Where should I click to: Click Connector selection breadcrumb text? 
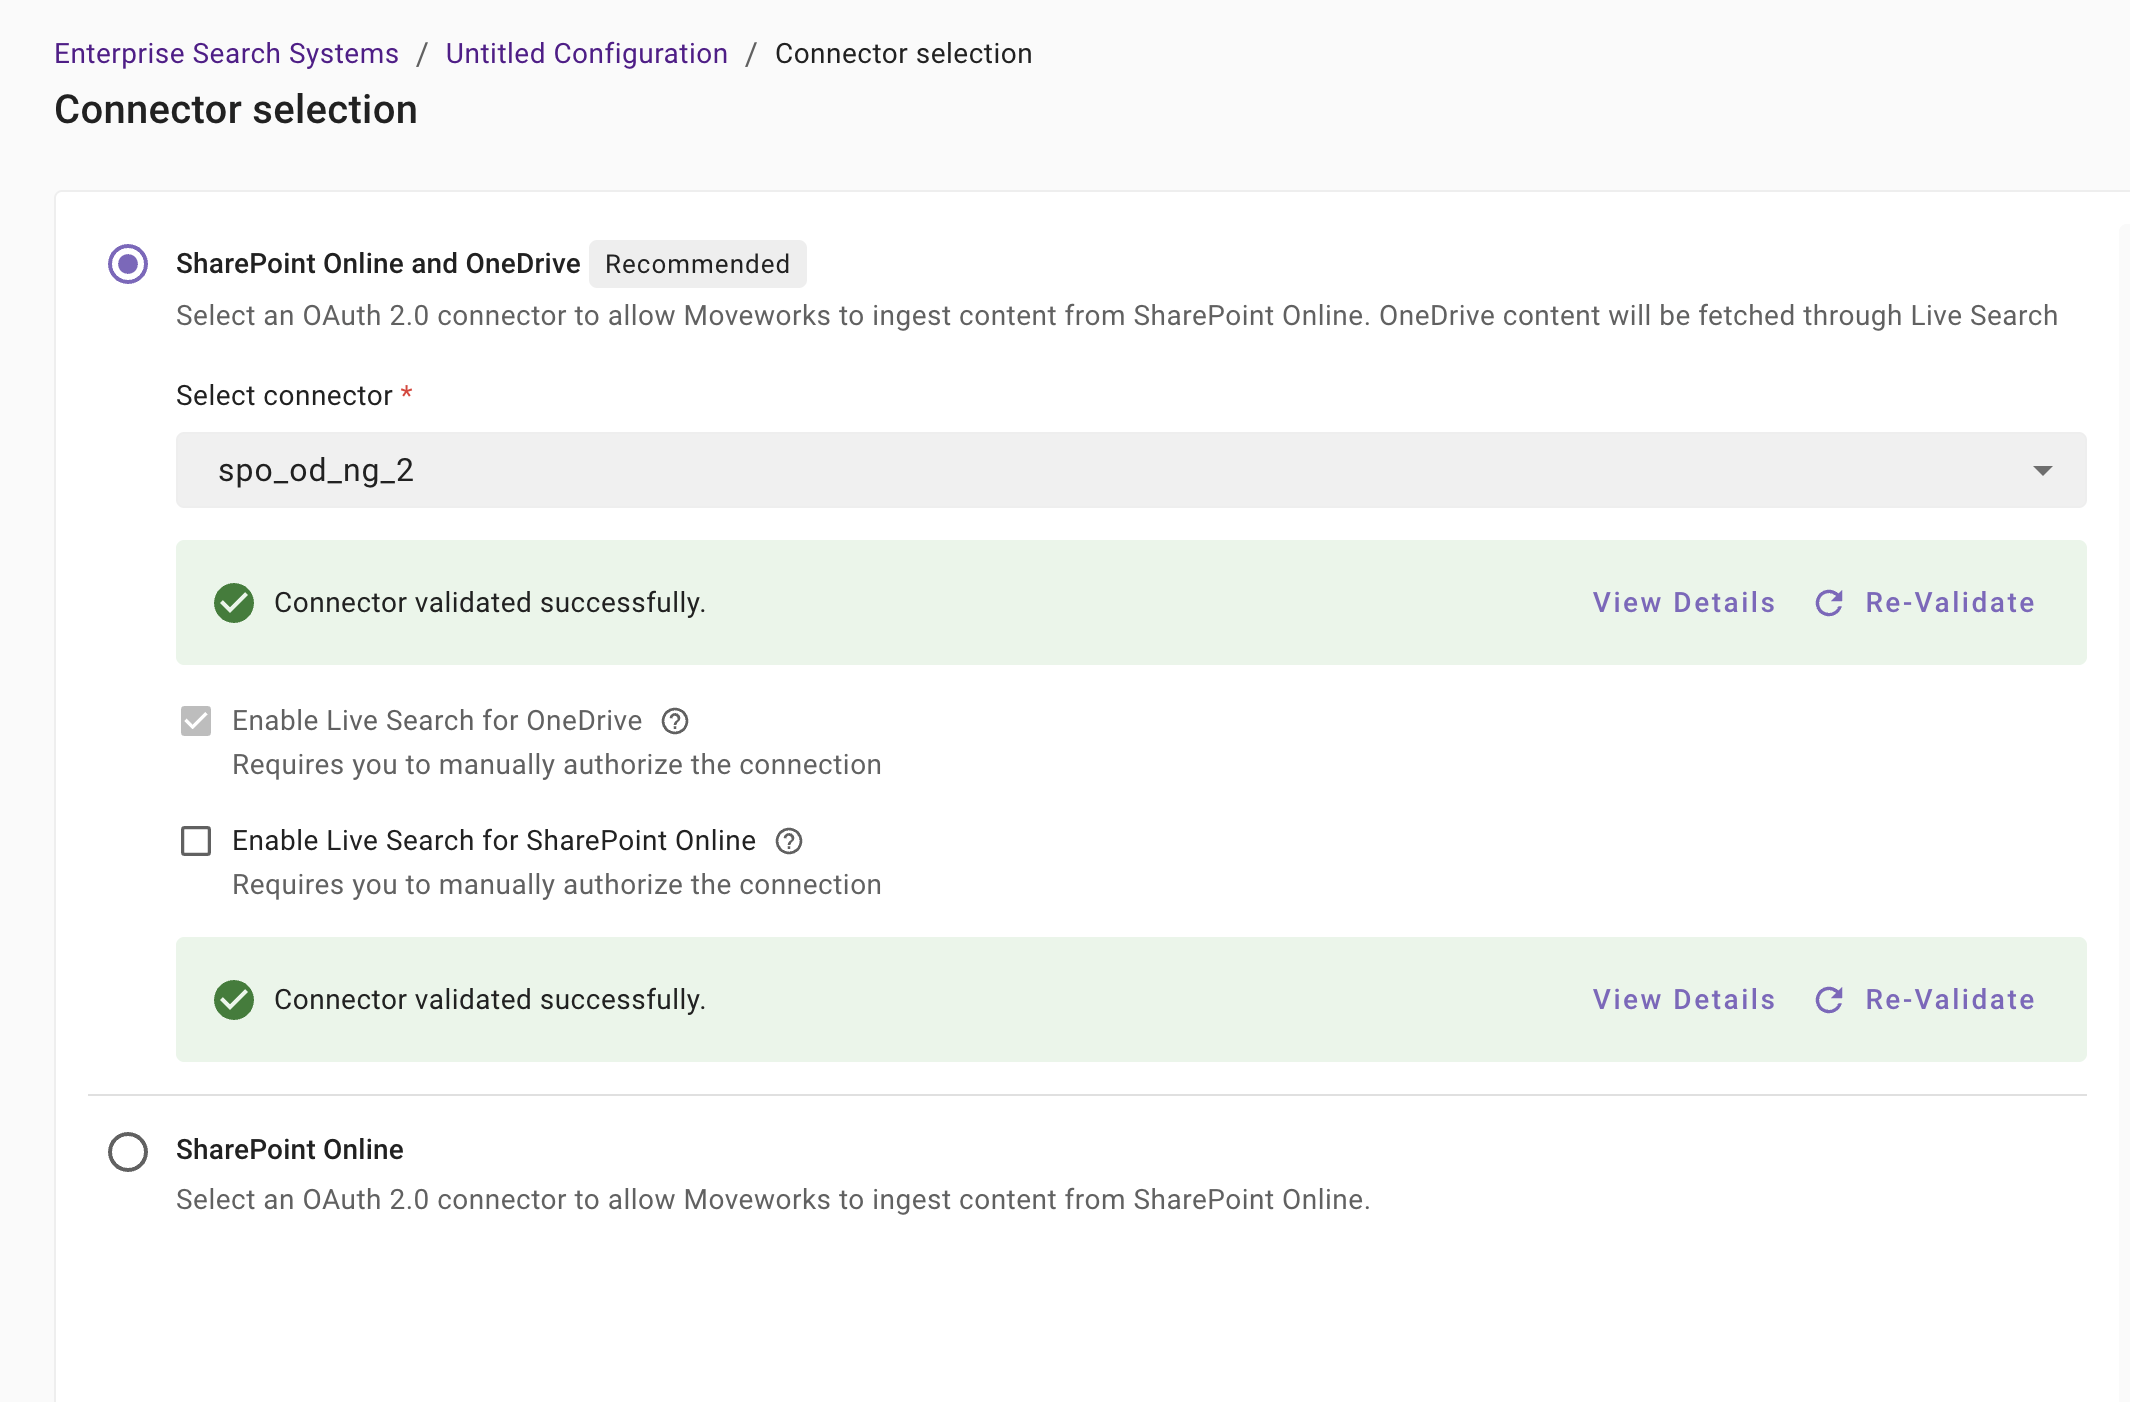[903, 54]
